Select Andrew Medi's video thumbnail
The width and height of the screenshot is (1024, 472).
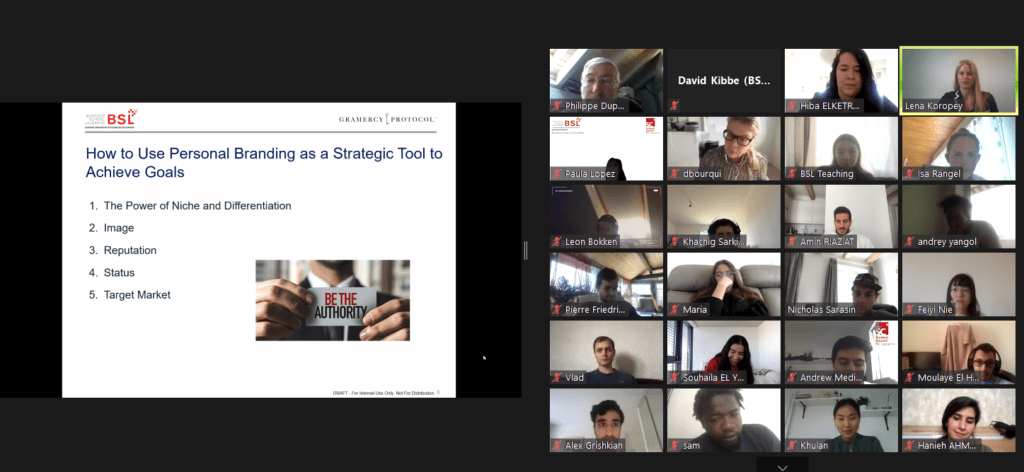[840, 350]
